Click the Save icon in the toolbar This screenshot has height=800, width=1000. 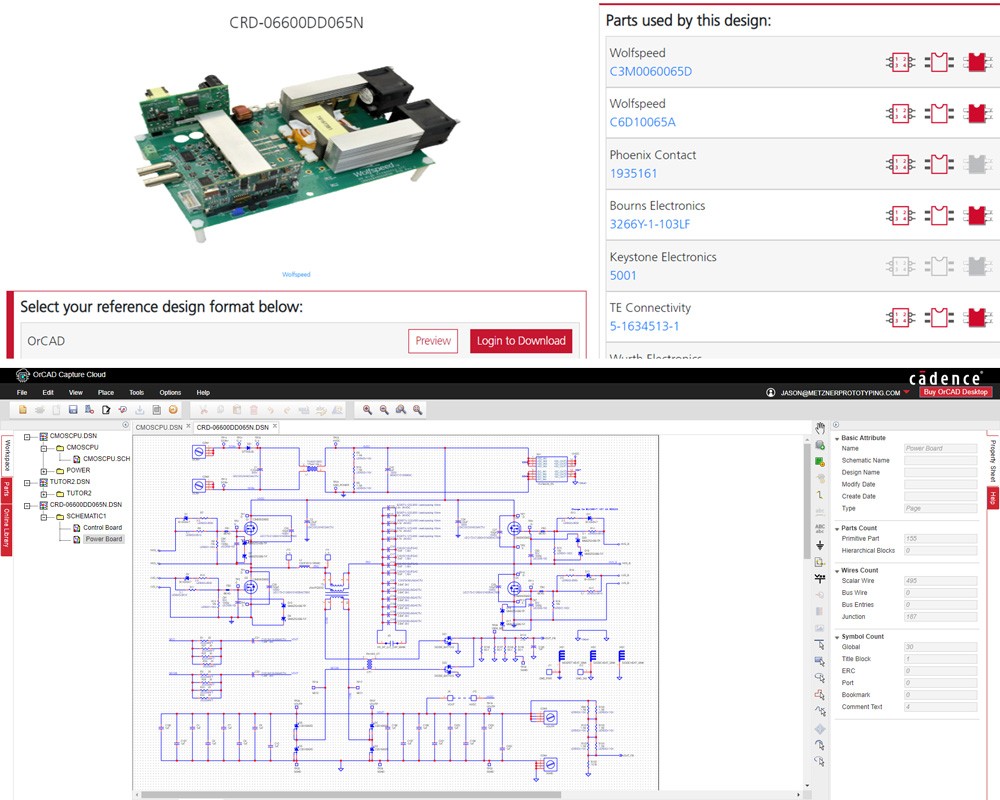click(x=71, y=409)
